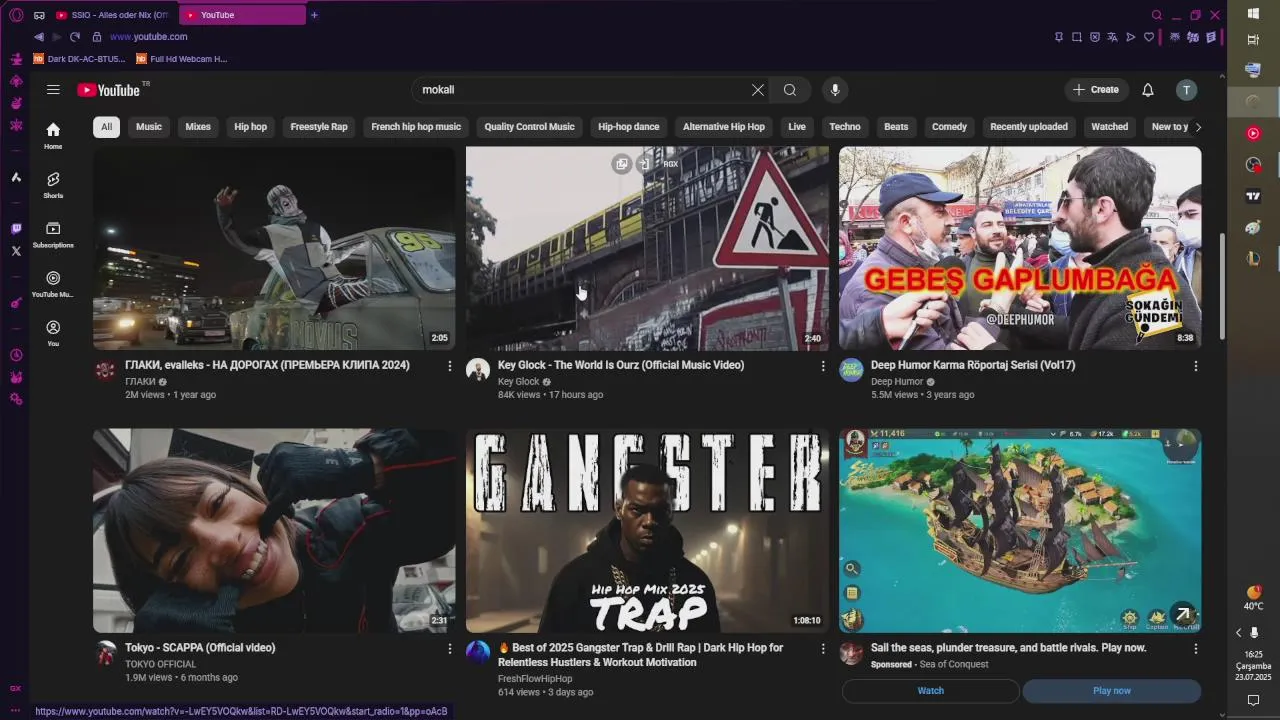Open options for Deep Humor video
The height and width of the screenshot is (720, 1280).
tap(1196, 366)
